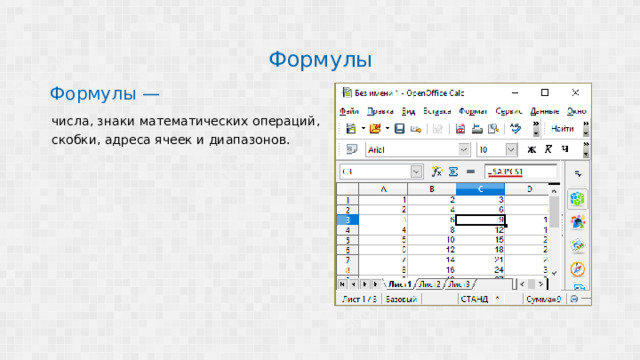Screen dimensions: 640x360
Task: Open the Arial font name dropdown
Action: click(464, 150)
